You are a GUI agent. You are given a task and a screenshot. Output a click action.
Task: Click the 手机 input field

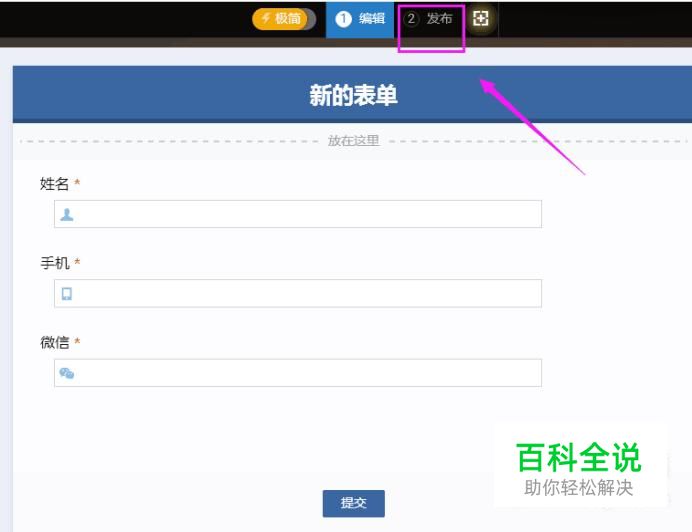tap(298, 293)
